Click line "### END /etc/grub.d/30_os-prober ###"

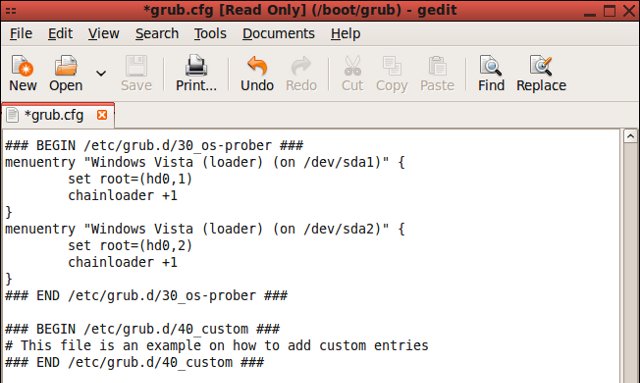(x=146, y=295)
